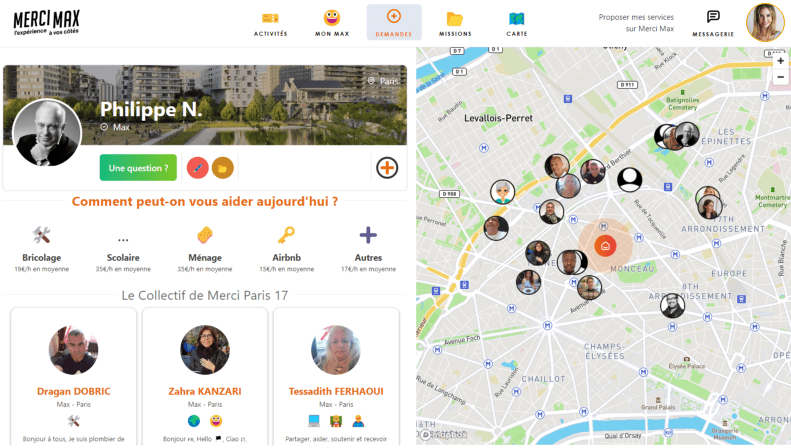Click Dragan DOBRIC's photo
This screenshot has height=448, width=791.
(74, 350)
